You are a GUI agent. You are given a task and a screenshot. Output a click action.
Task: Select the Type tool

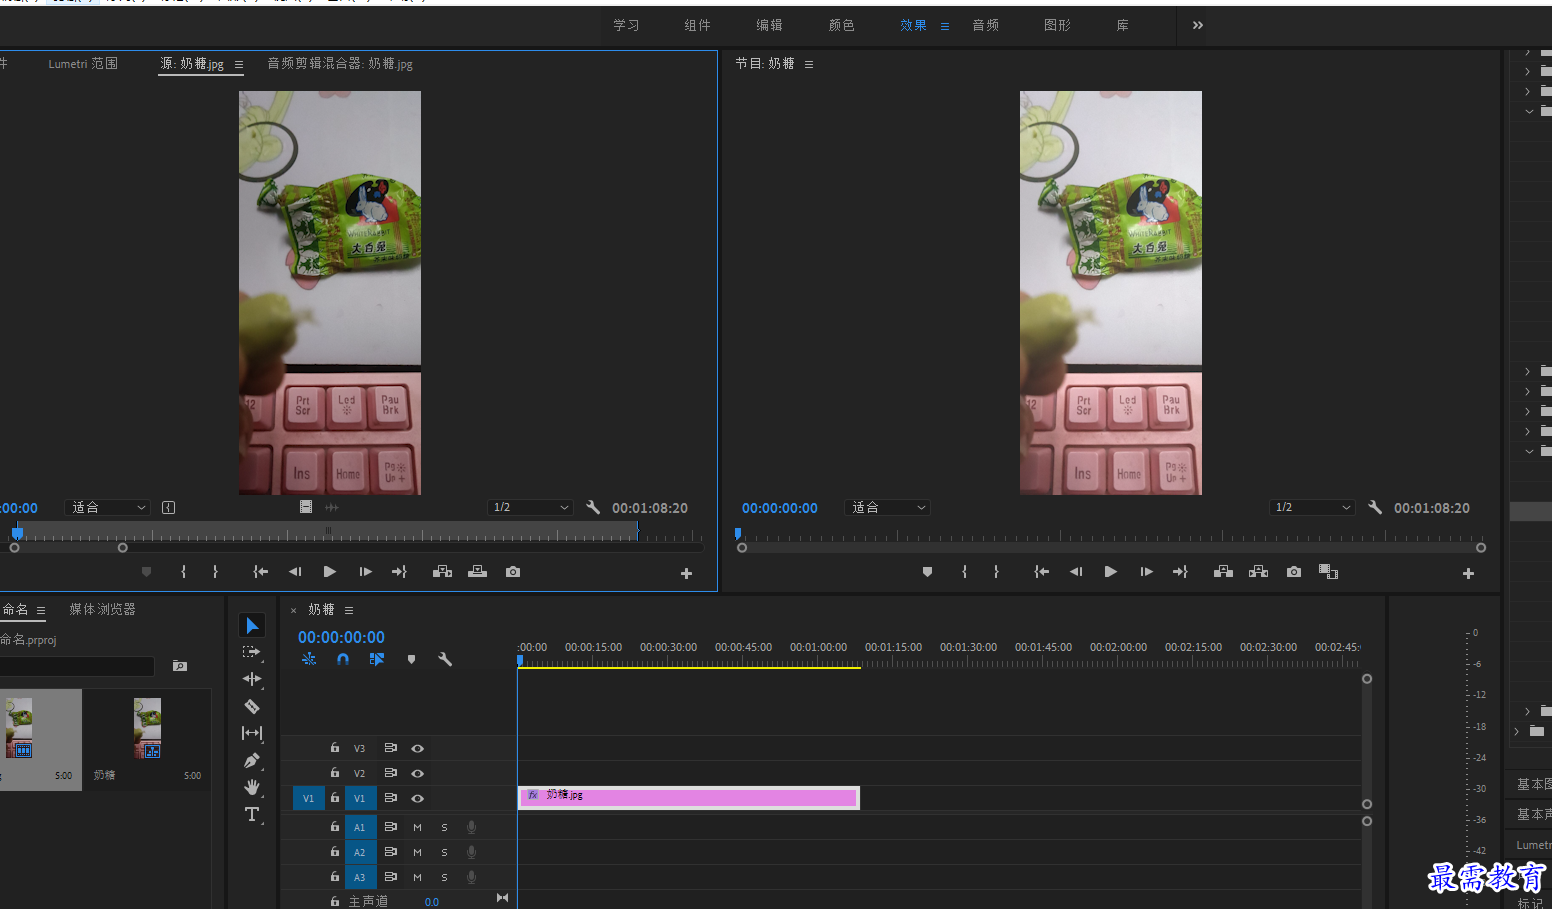252,814
